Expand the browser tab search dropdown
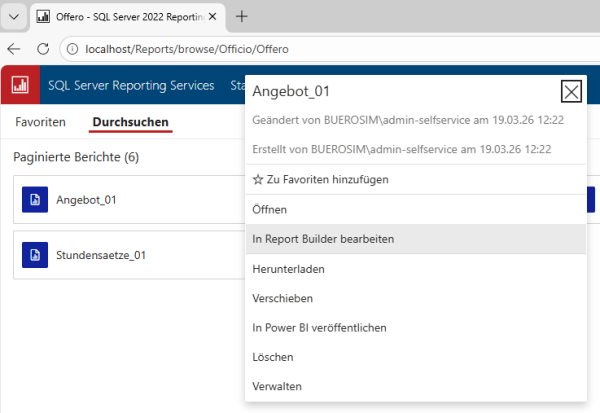 click(x=14, y=17)
